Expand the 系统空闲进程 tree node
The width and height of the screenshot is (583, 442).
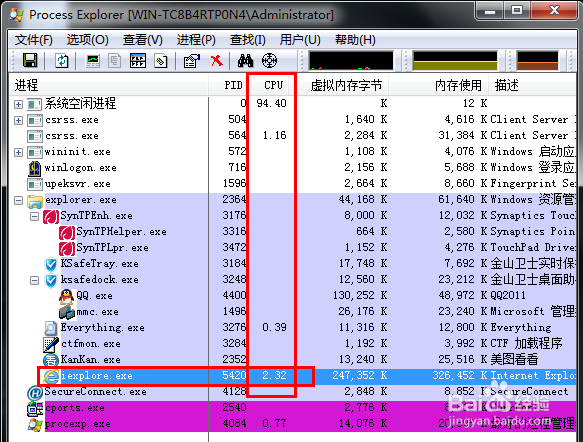point(18,104)
